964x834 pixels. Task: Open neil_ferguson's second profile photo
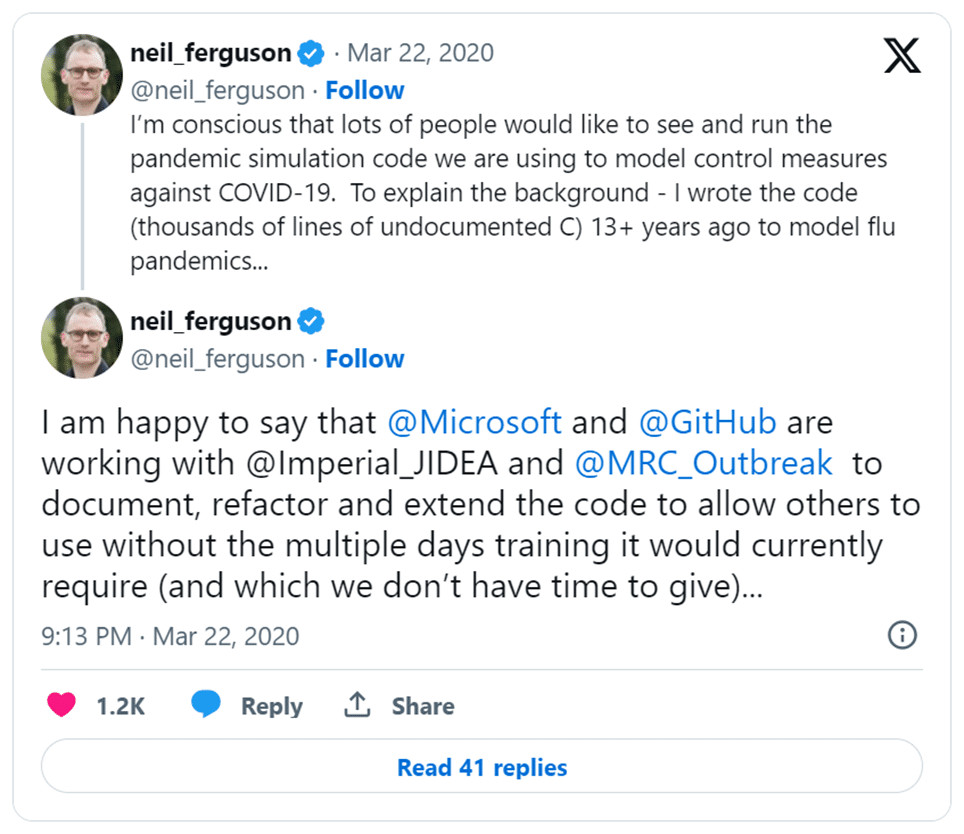click(x=82, y=337)
